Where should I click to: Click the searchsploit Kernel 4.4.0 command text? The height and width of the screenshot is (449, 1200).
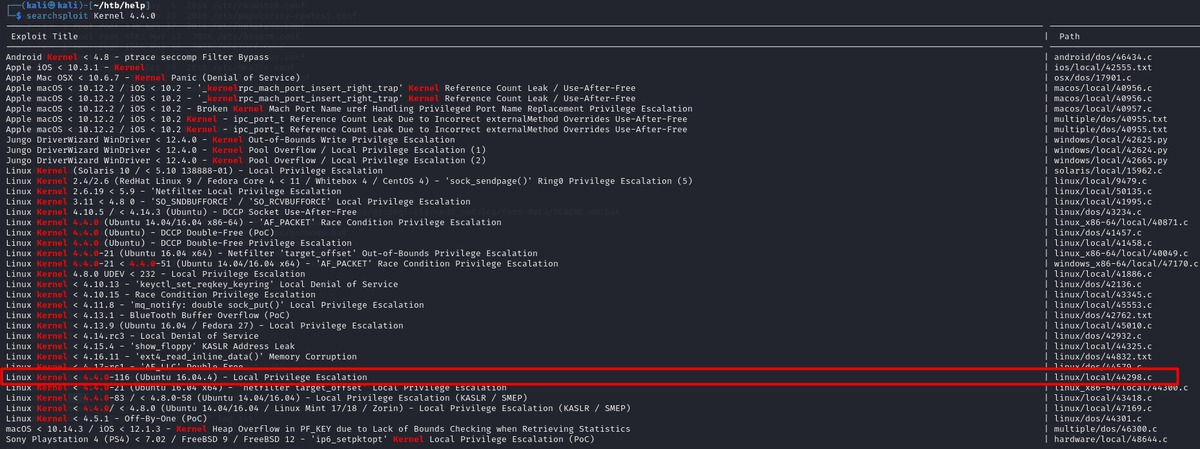tap(84, 17)
